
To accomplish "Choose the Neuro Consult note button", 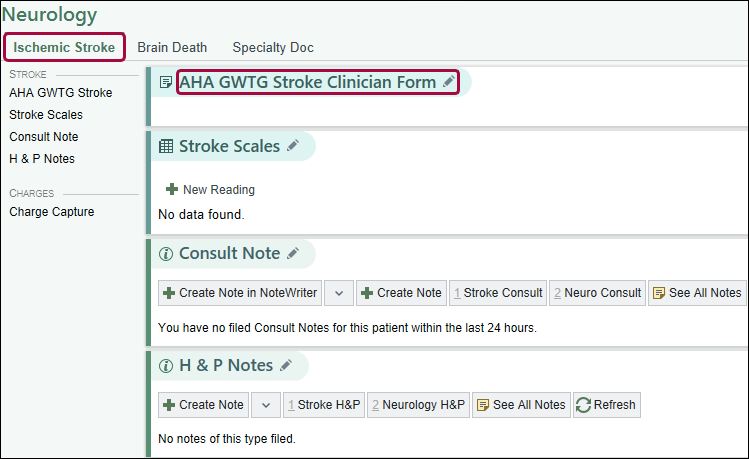I will point(596,293).
